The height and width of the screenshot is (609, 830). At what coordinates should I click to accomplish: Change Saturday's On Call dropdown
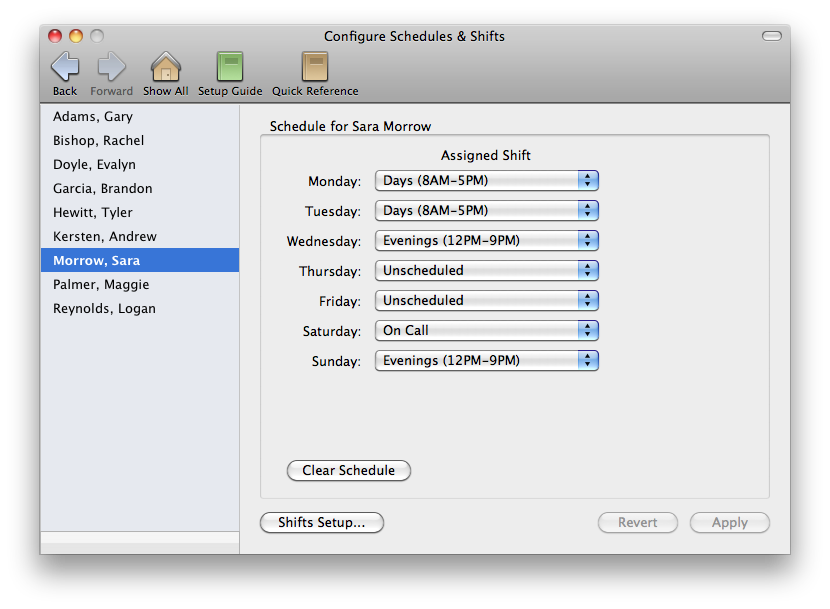486,331
